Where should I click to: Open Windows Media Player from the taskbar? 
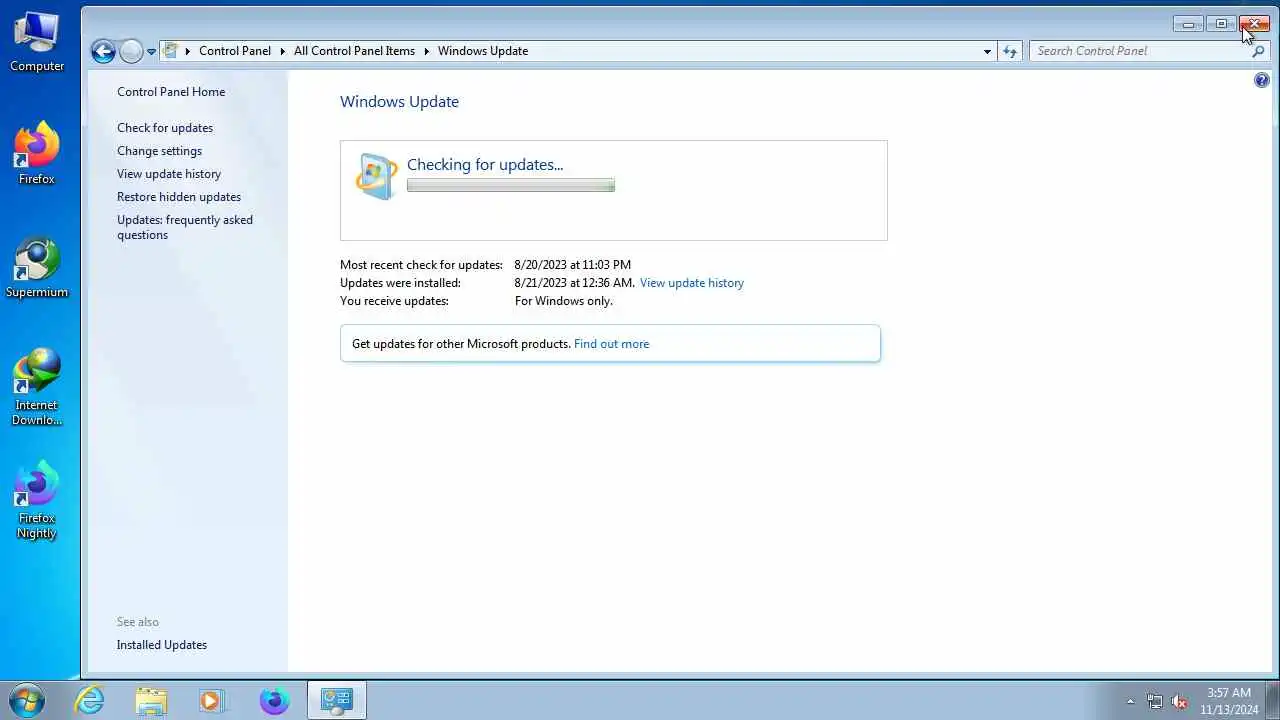coord(212,700)
